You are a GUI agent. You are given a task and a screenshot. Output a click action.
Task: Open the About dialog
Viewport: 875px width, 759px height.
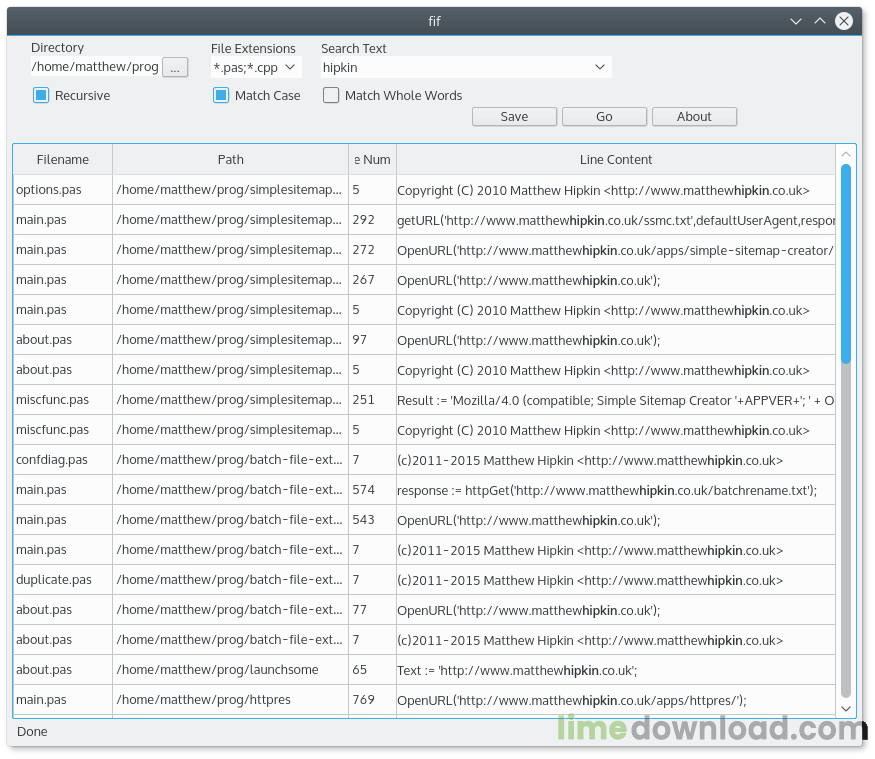tap(694, 117)
